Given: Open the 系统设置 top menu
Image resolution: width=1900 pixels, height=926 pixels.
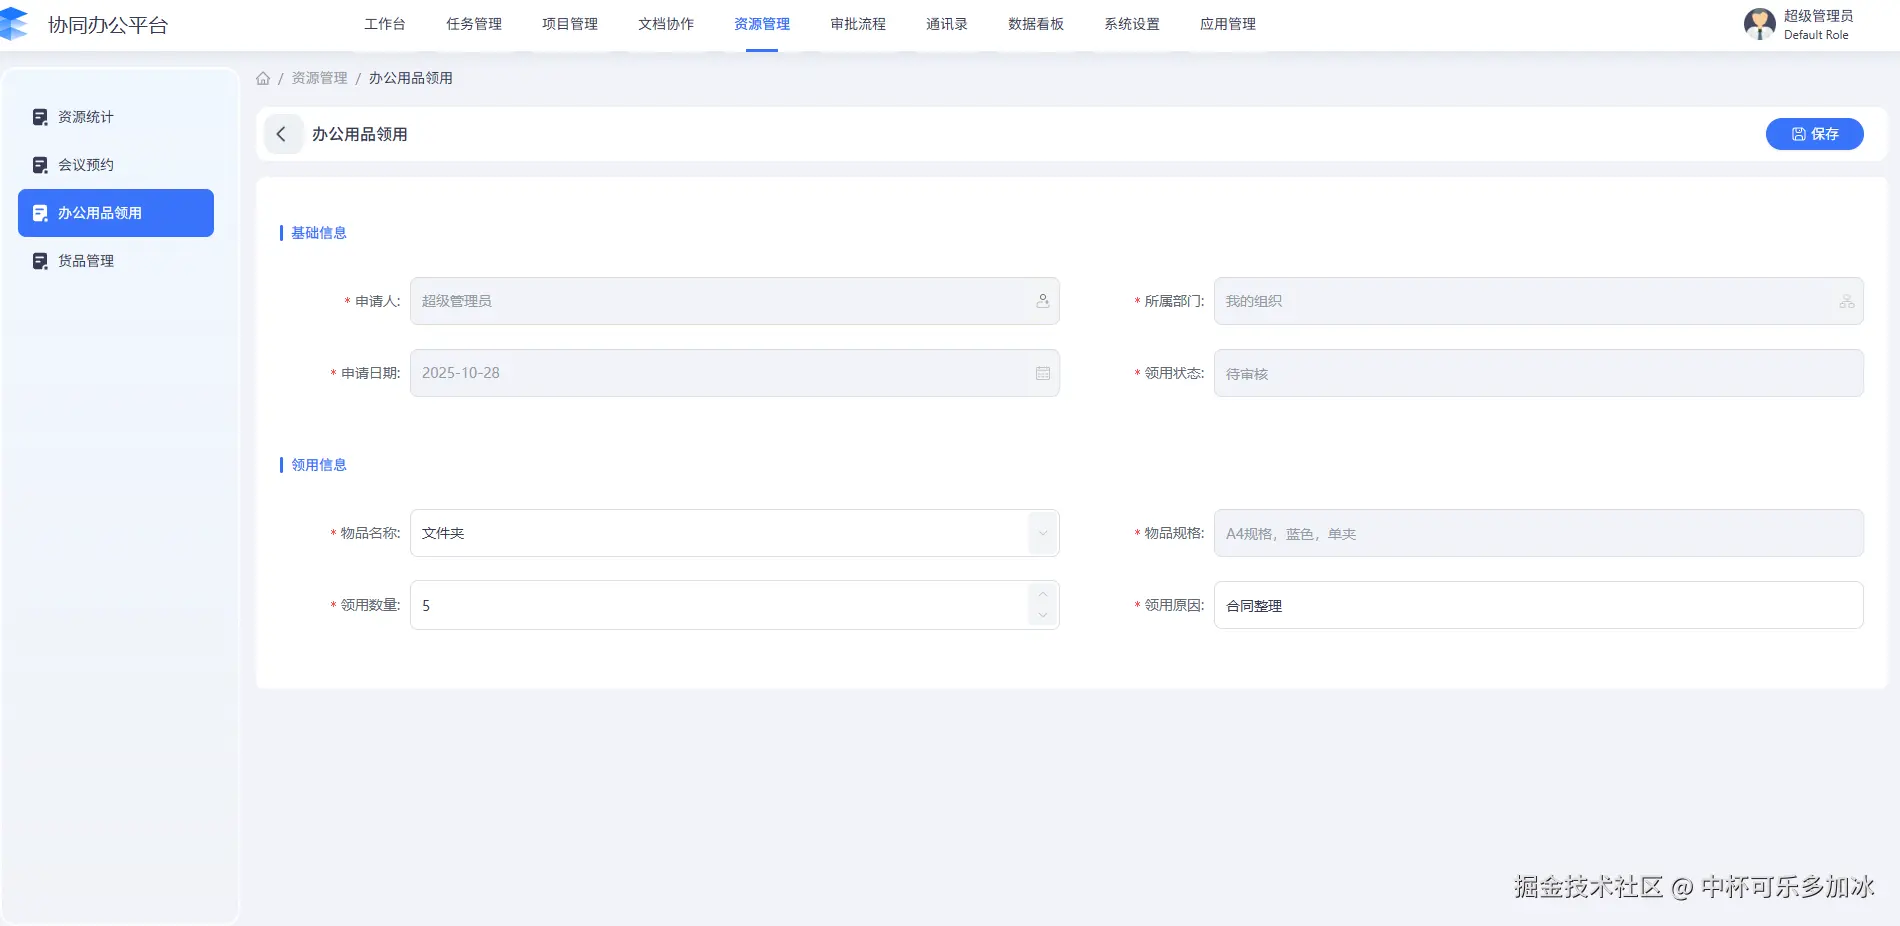Looking at the screenshot, I should pos(1131,24).
